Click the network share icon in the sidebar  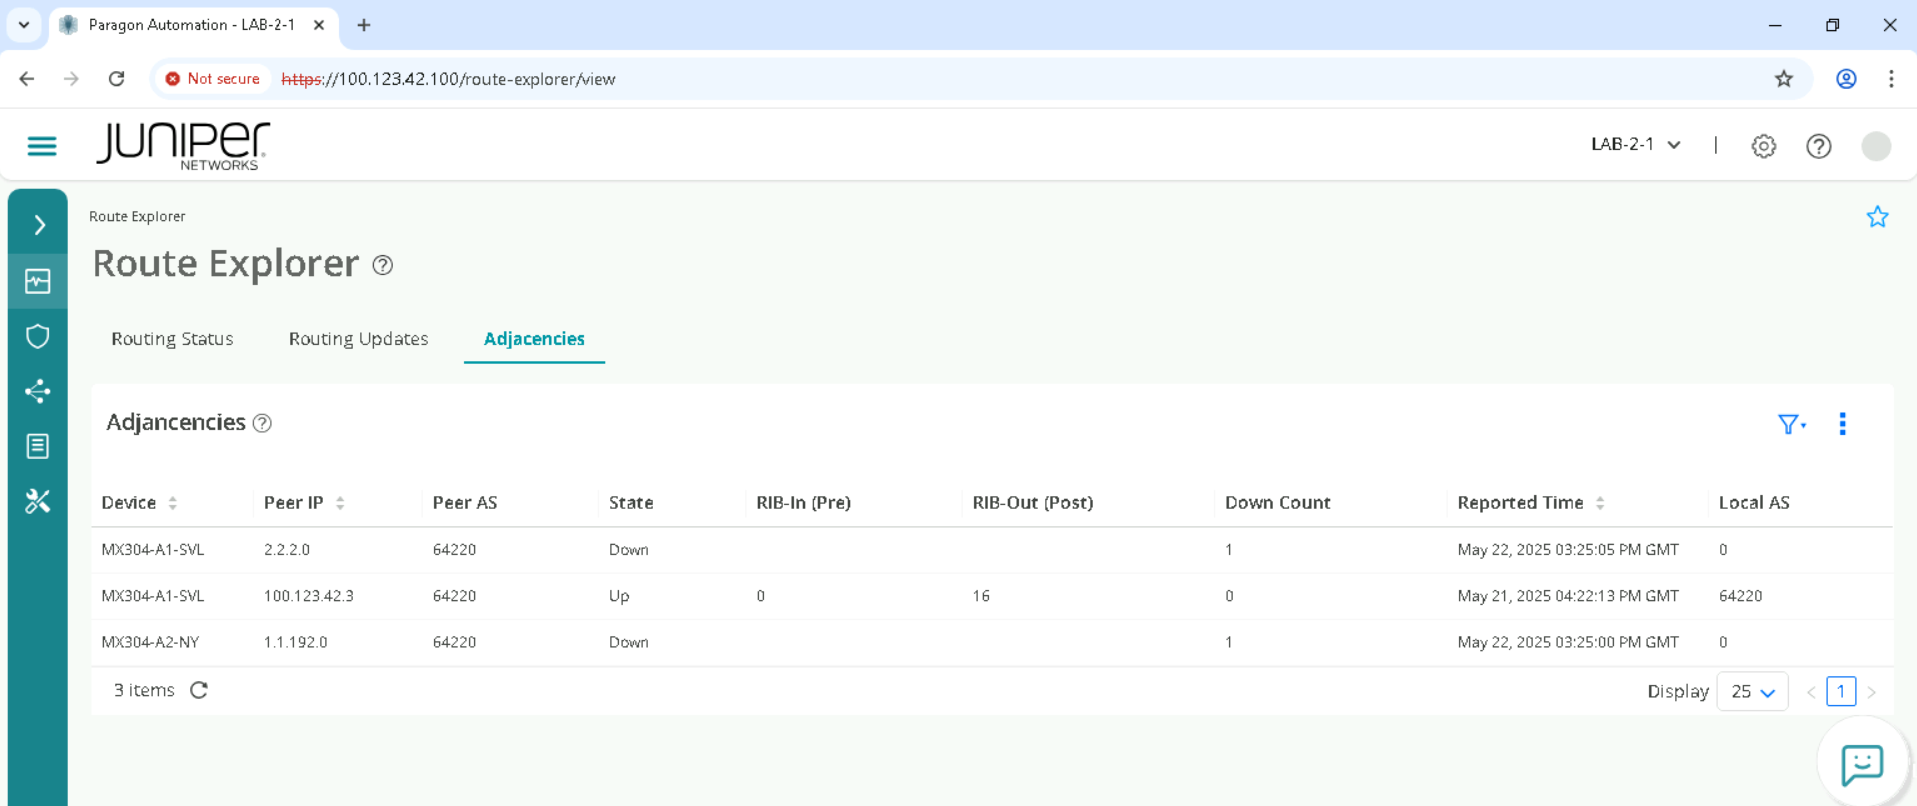click(x=38, y=391)
